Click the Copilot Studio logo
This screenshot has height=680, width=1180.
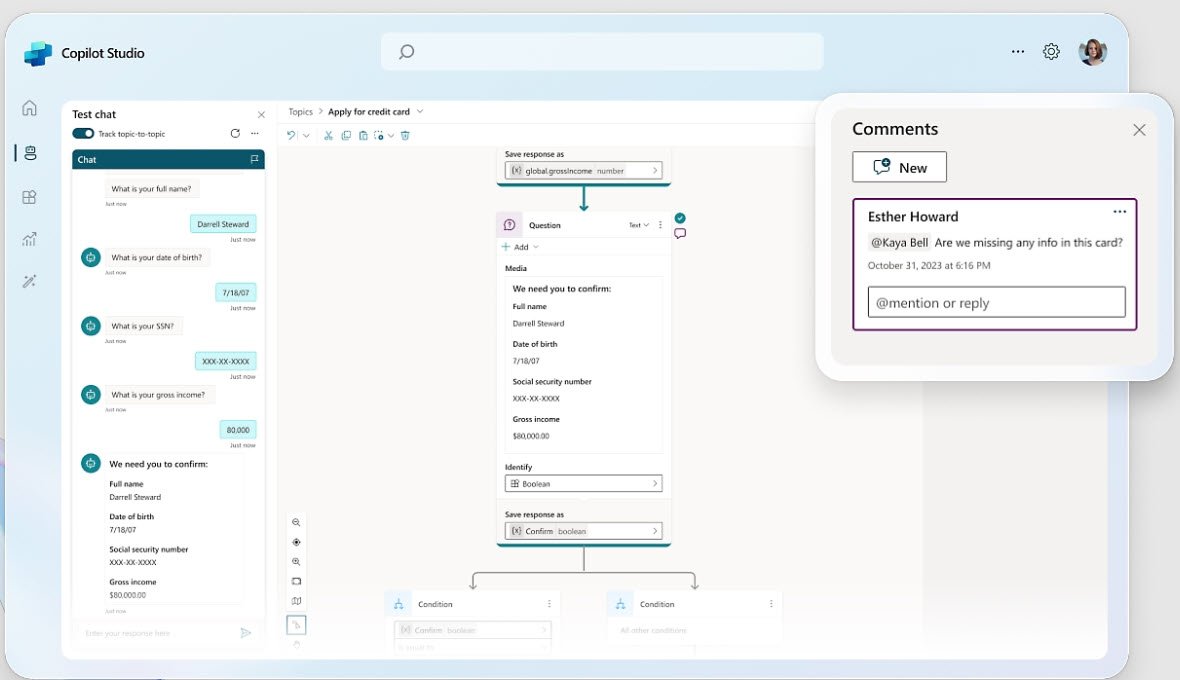pos(38,53)
